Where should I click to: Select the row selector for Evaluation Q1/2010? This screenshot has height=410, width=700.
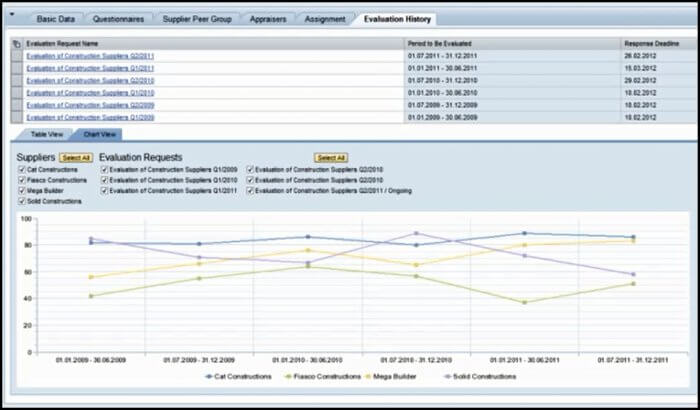coord(17,93)
